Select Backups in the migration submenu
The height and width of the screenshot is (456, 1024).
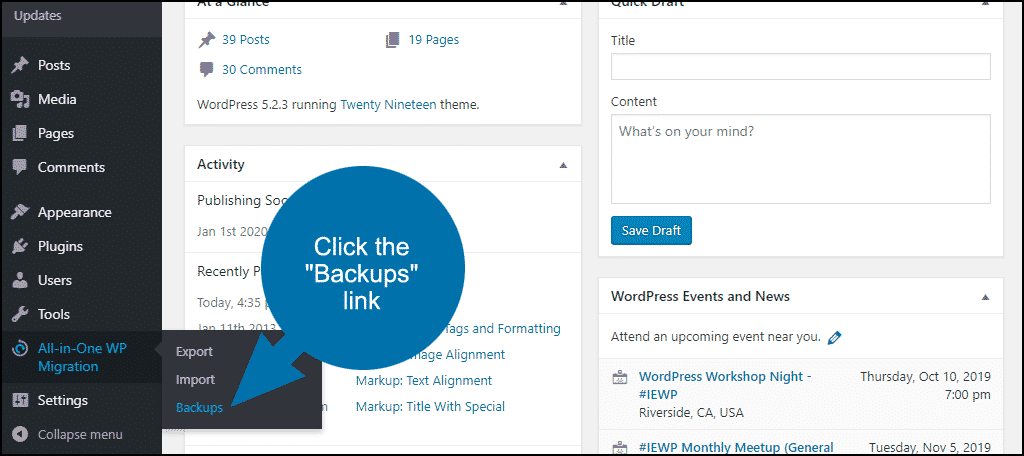(199, 408)
